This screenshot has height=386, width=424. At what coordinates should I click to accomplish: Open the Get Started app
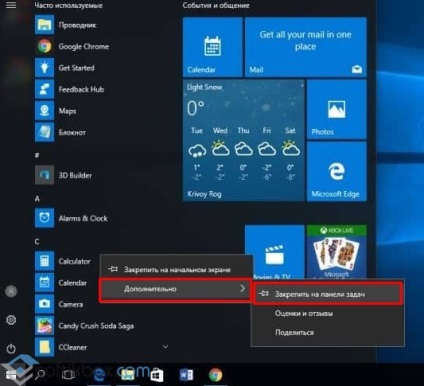tap(65, 68)
